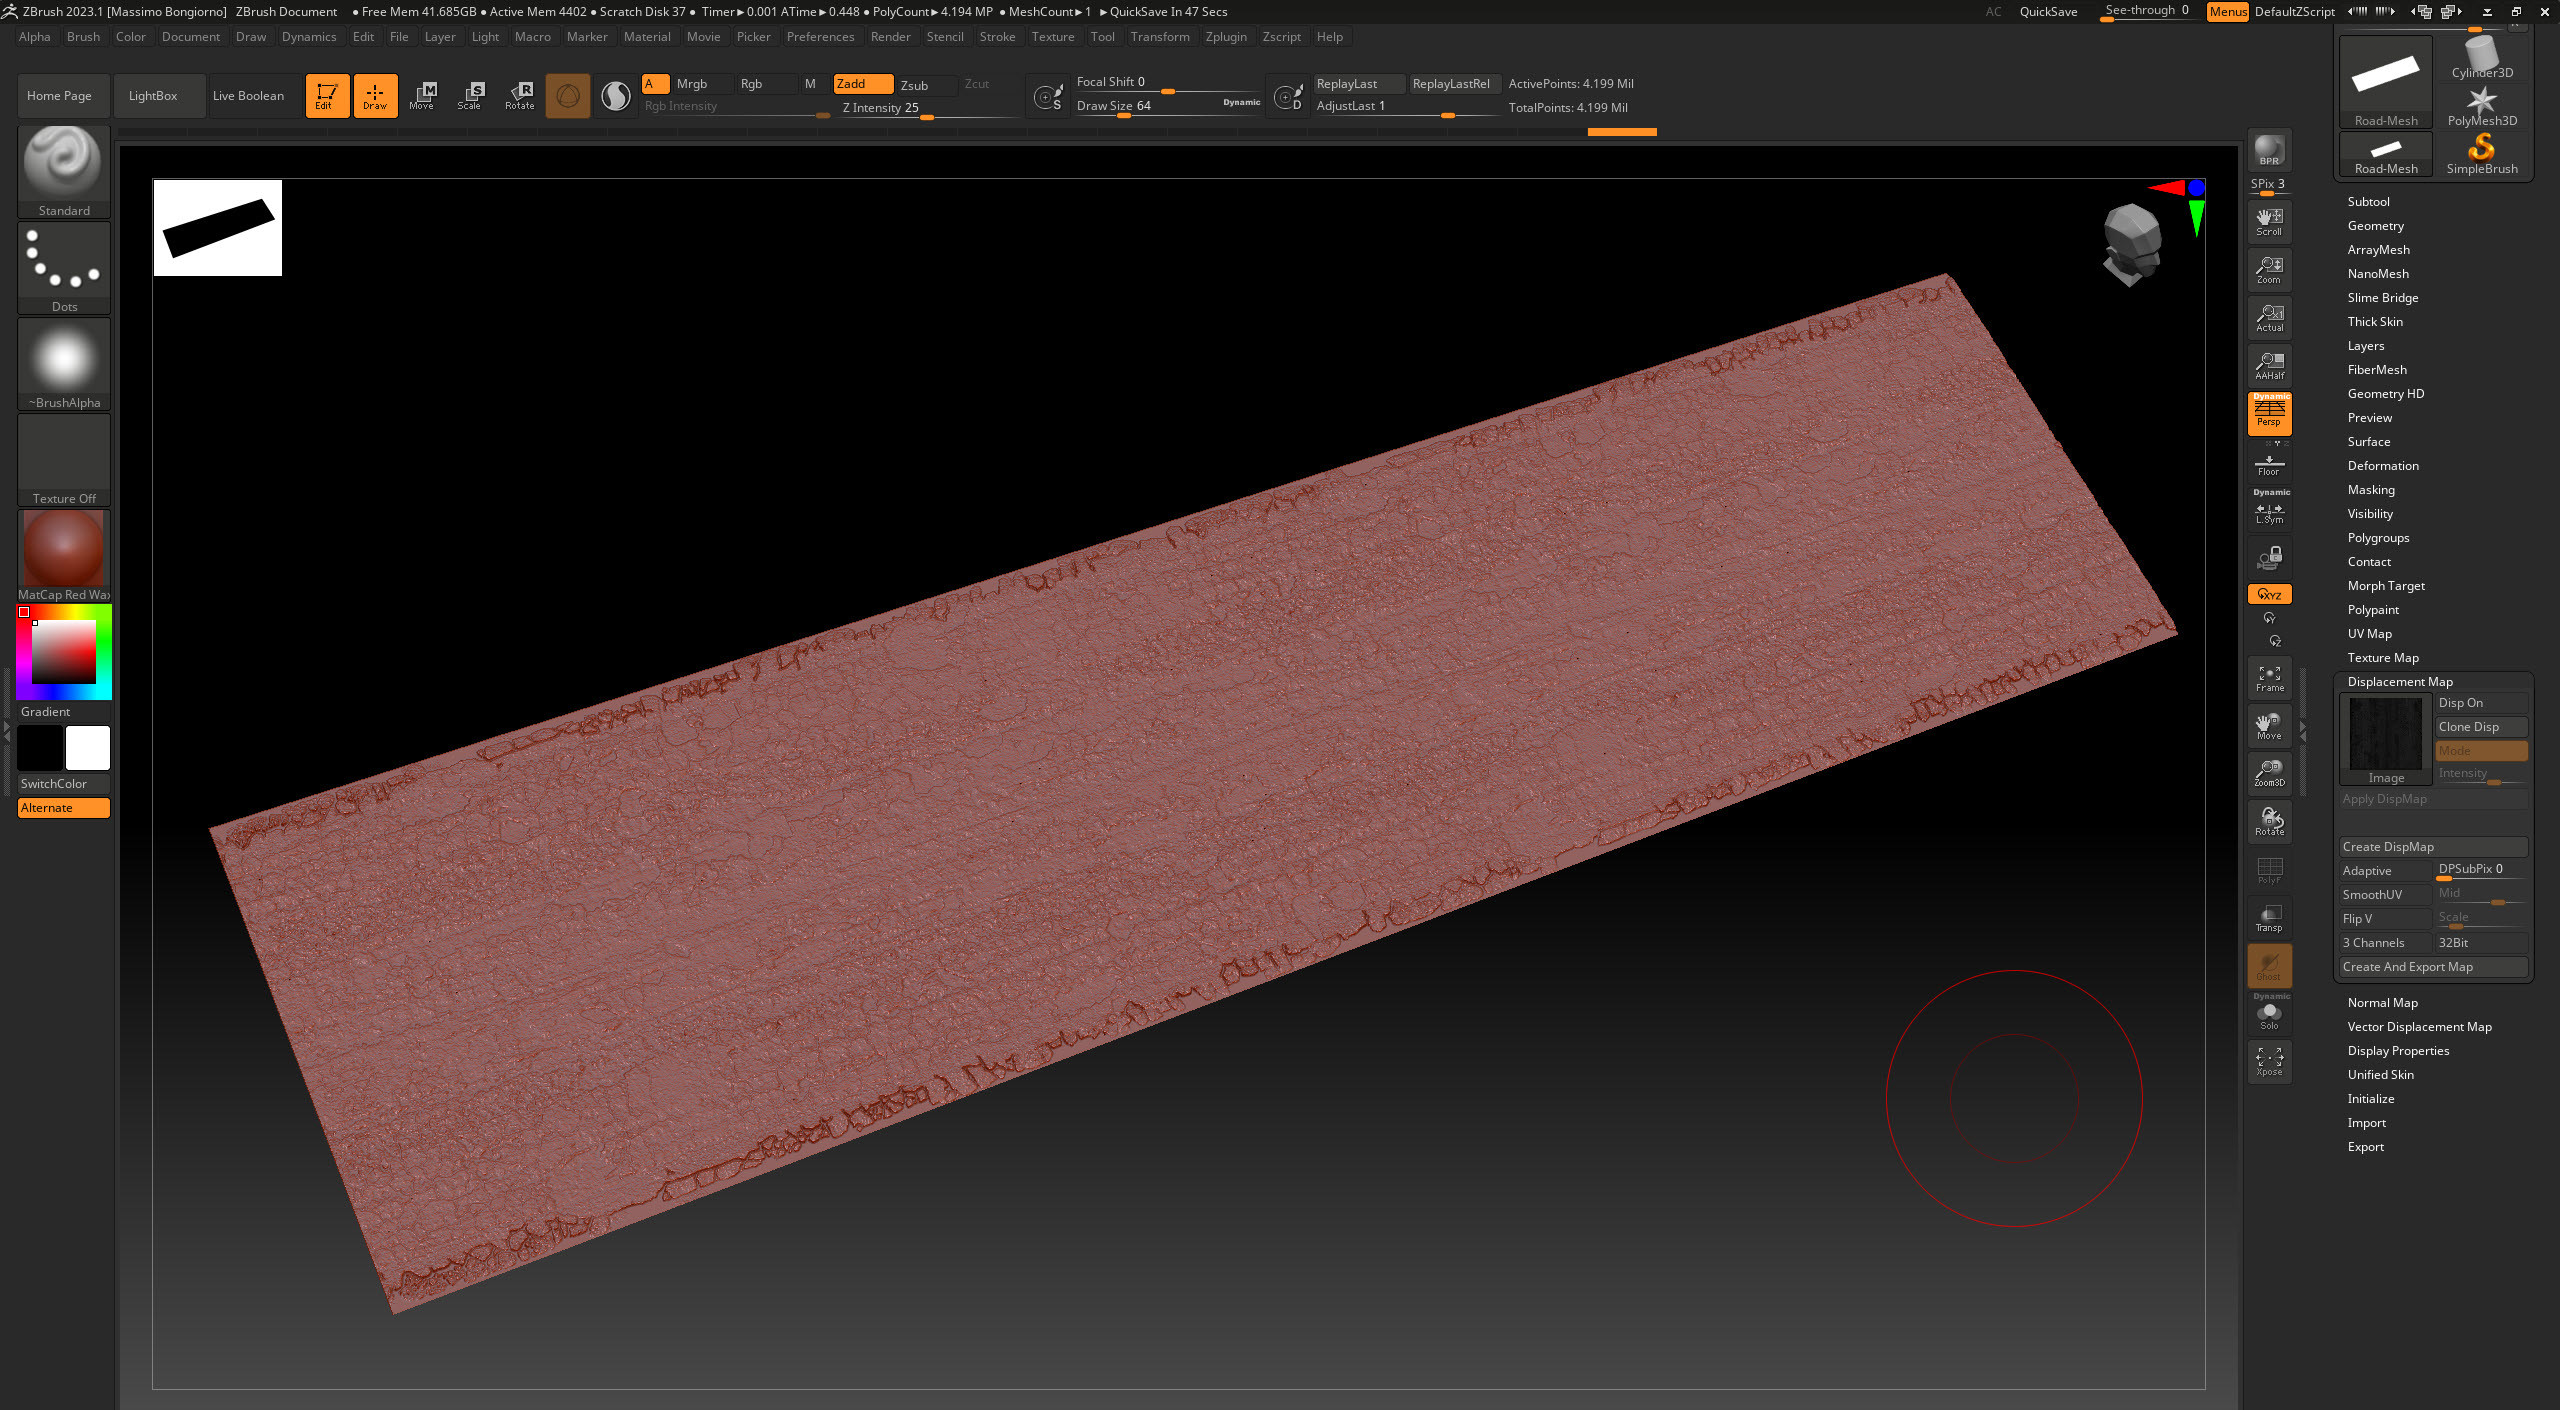2560x1410 pixels.
Task: Click the QuickSave button
Action: [x=2048, y=12]
